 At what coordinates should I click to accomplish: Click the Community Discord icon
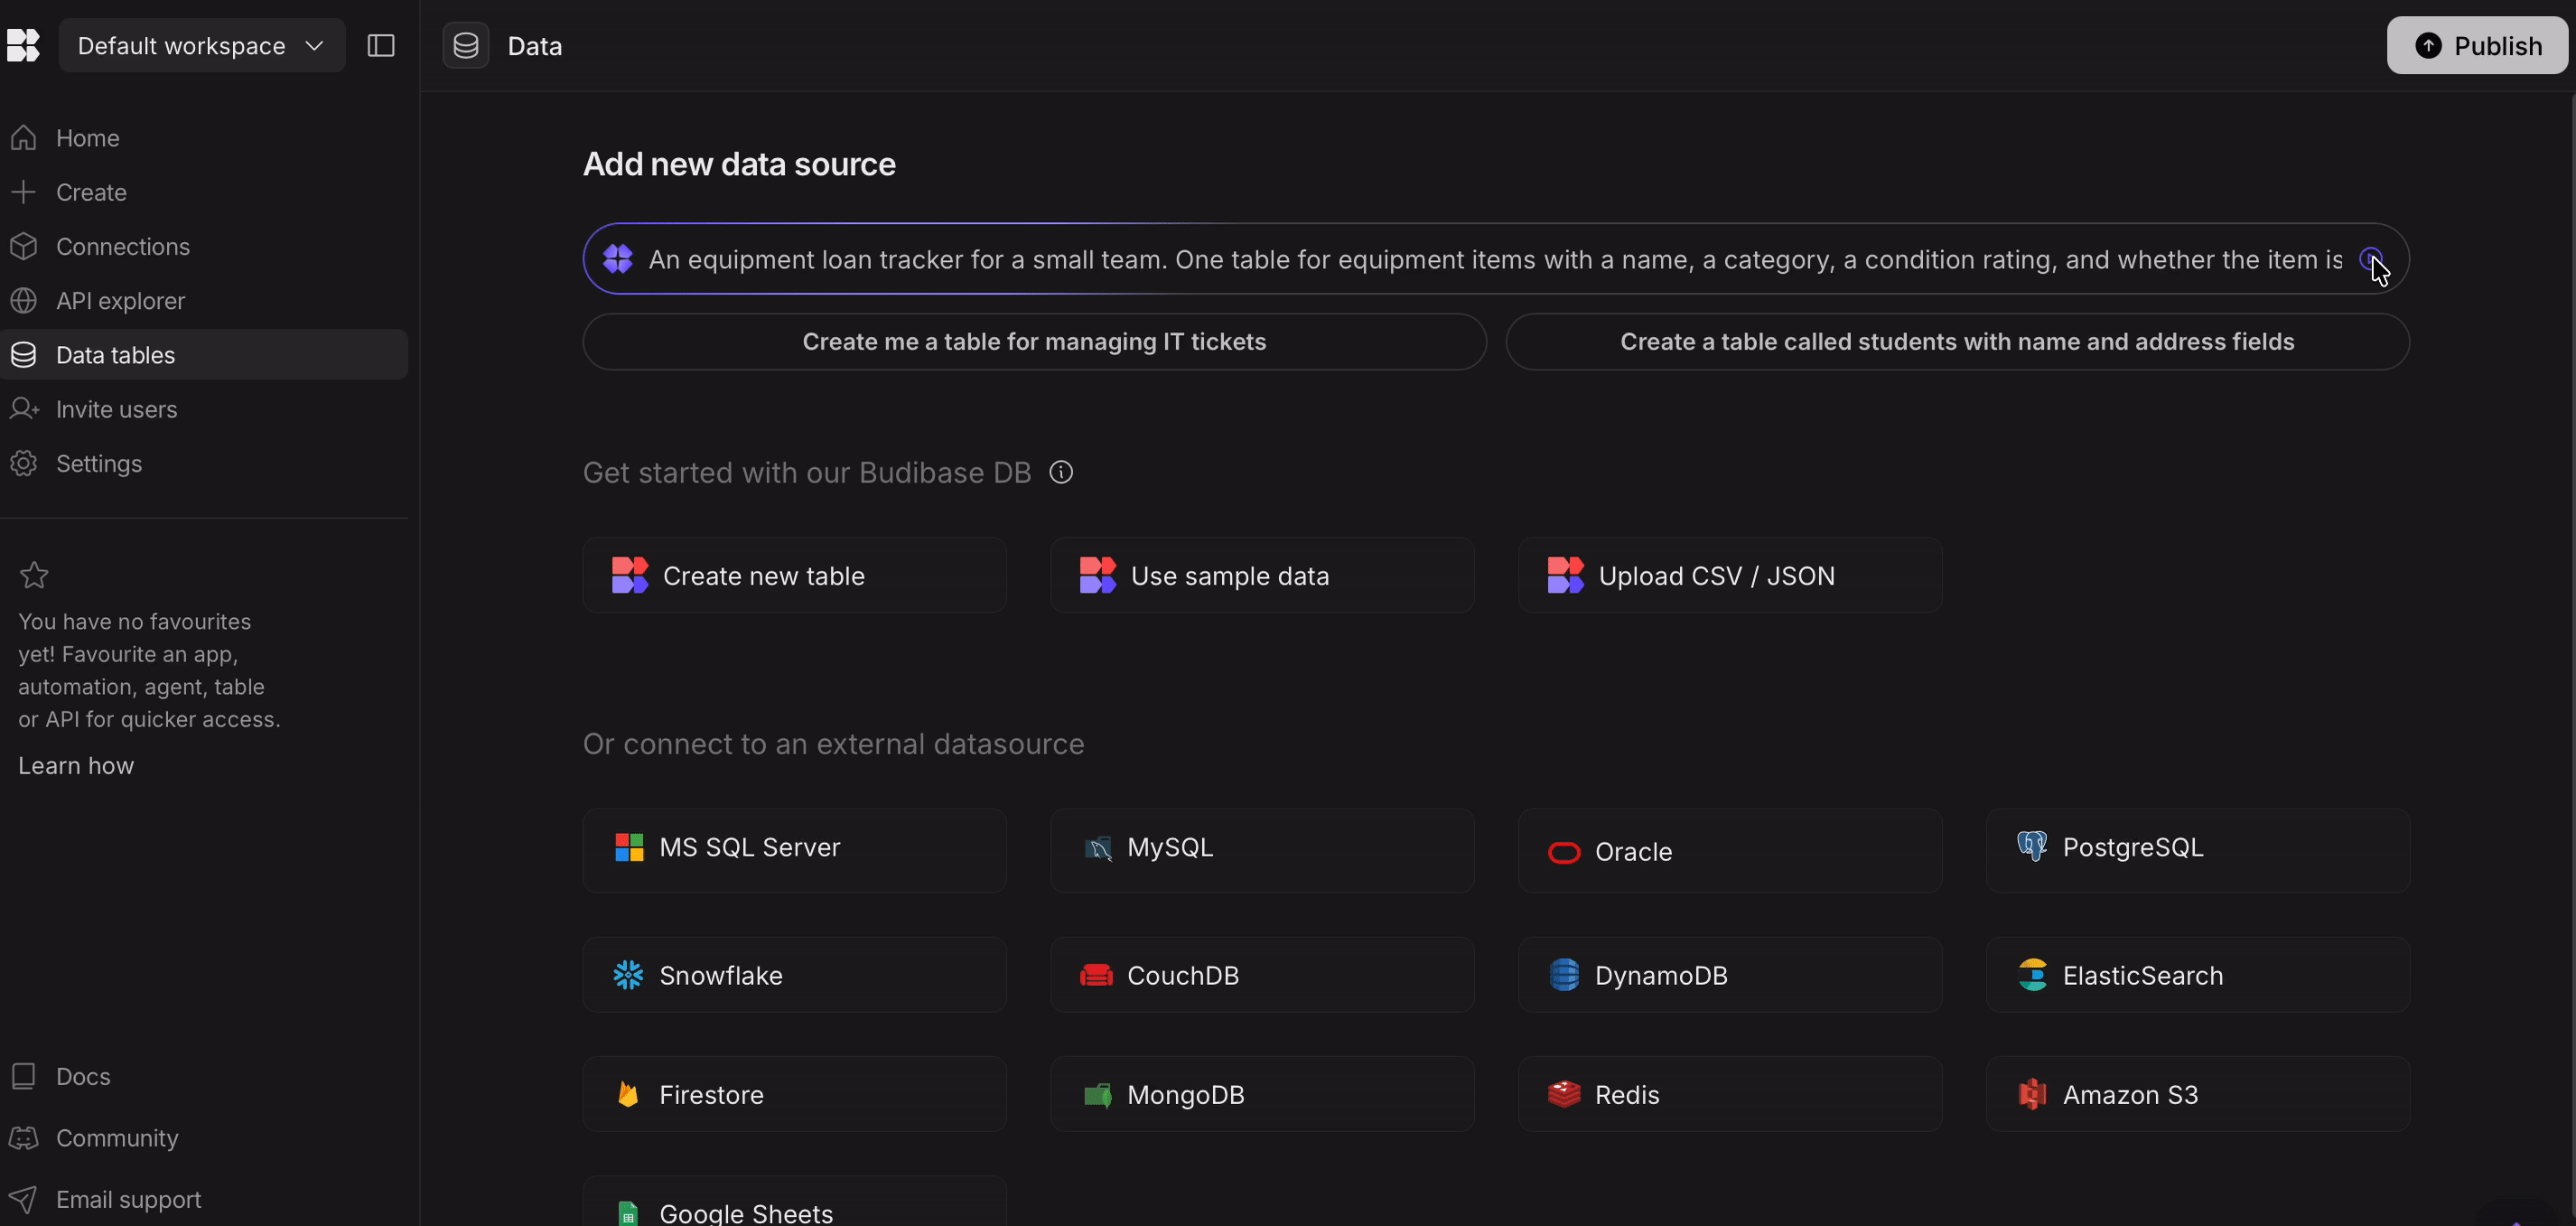(24, 1138)
